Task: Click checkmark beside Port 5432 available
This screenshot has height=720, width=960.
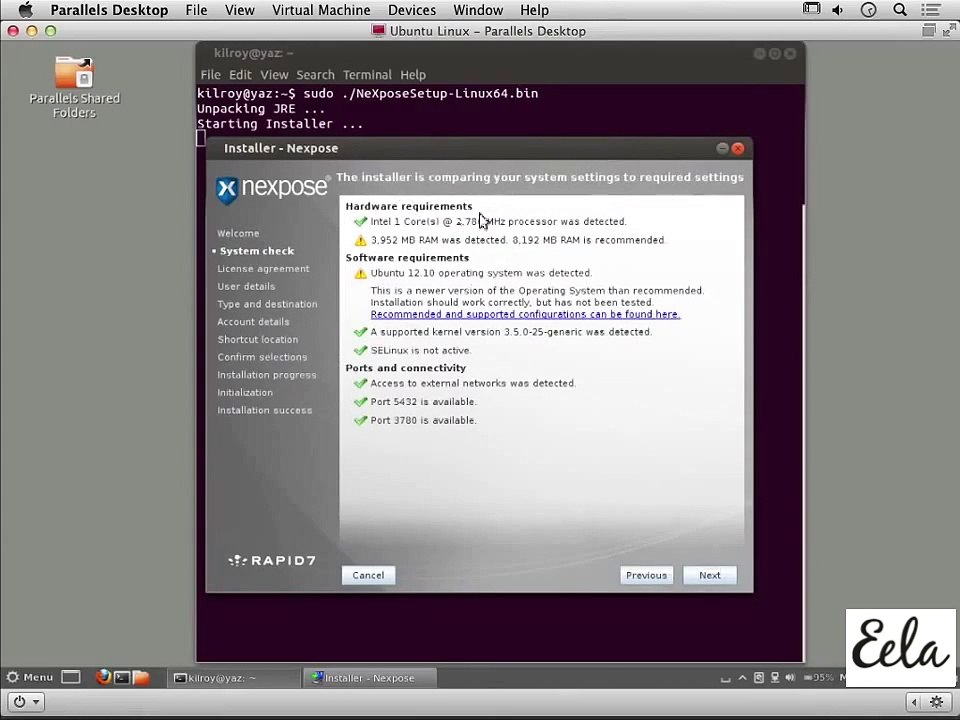Action: tap(360, 402)
